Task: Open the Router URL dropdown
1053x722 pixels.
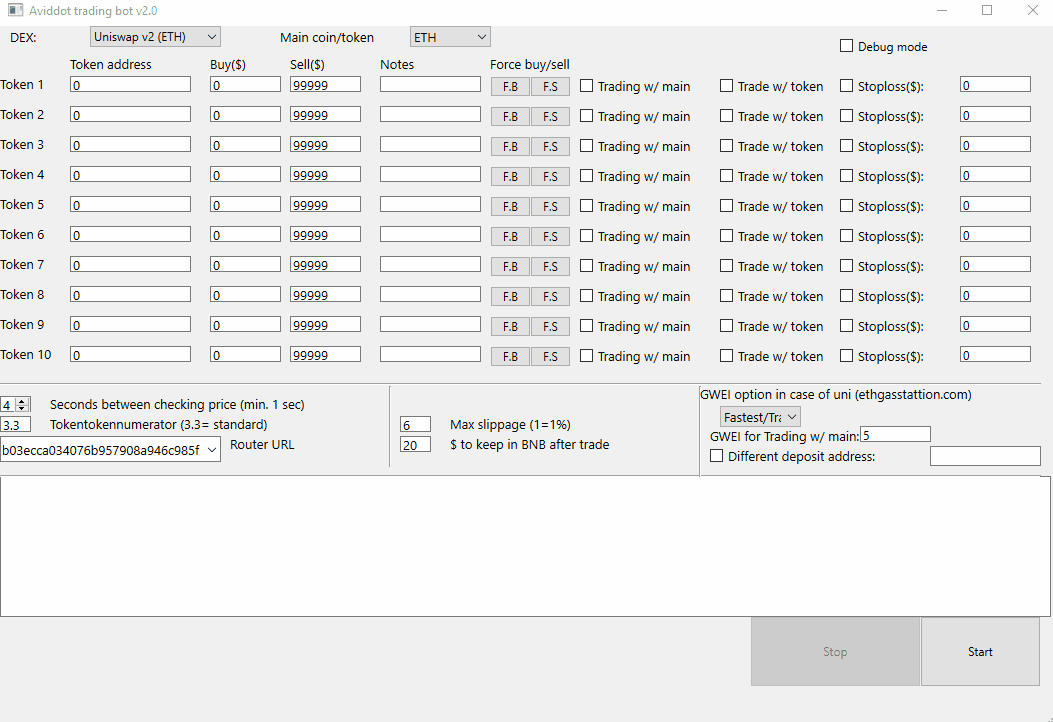Action: pos(110,450)
